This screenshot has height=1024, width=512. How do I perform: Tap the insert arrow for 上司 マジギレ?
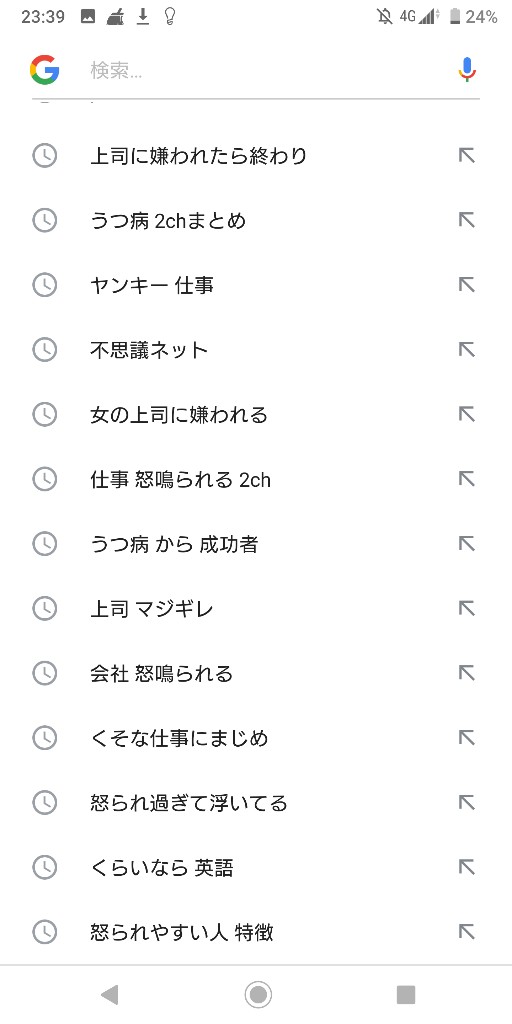[x=466, y=609]
